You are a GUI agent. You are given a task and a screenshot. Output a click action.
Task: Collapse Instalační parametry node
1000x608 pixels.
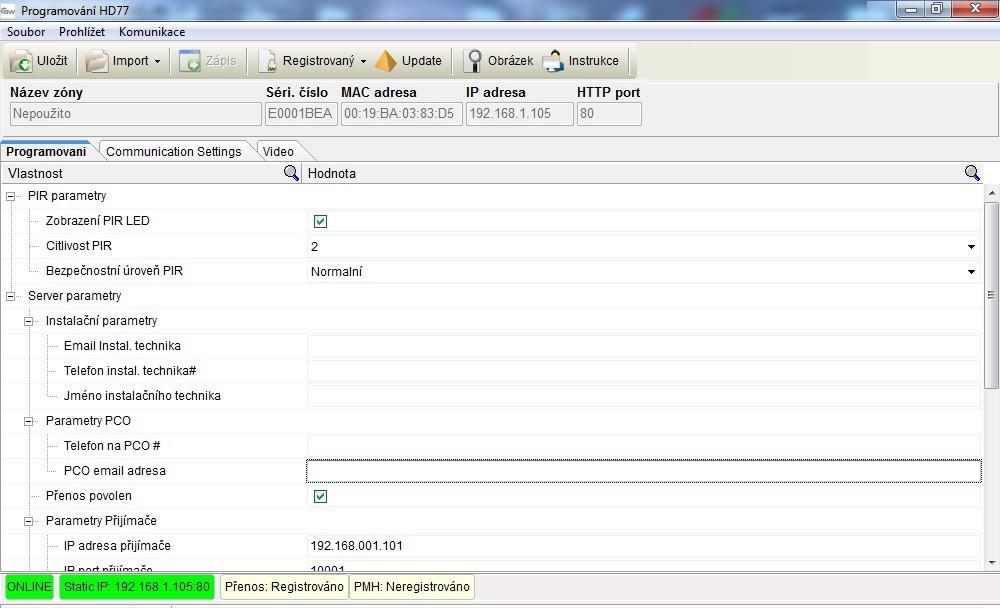[28, 322]
